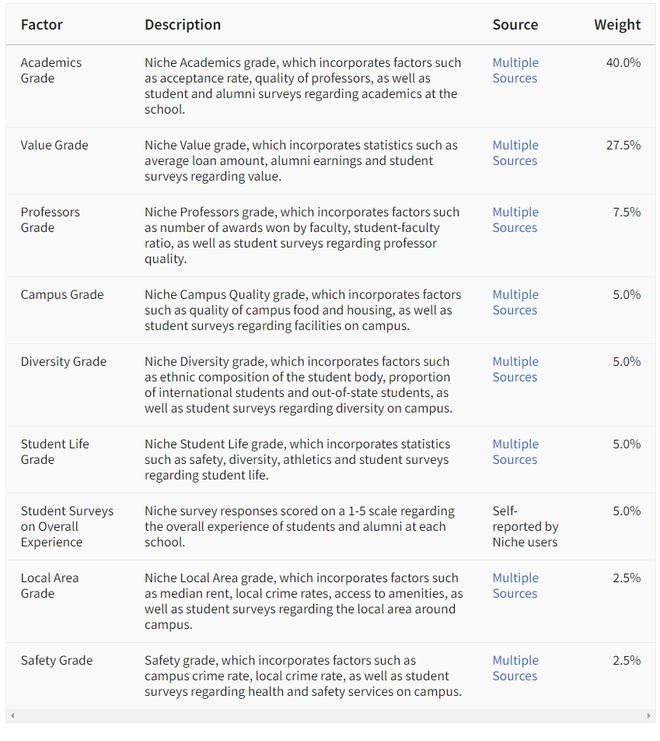Click the Weight column header

[x=617, y=25]
